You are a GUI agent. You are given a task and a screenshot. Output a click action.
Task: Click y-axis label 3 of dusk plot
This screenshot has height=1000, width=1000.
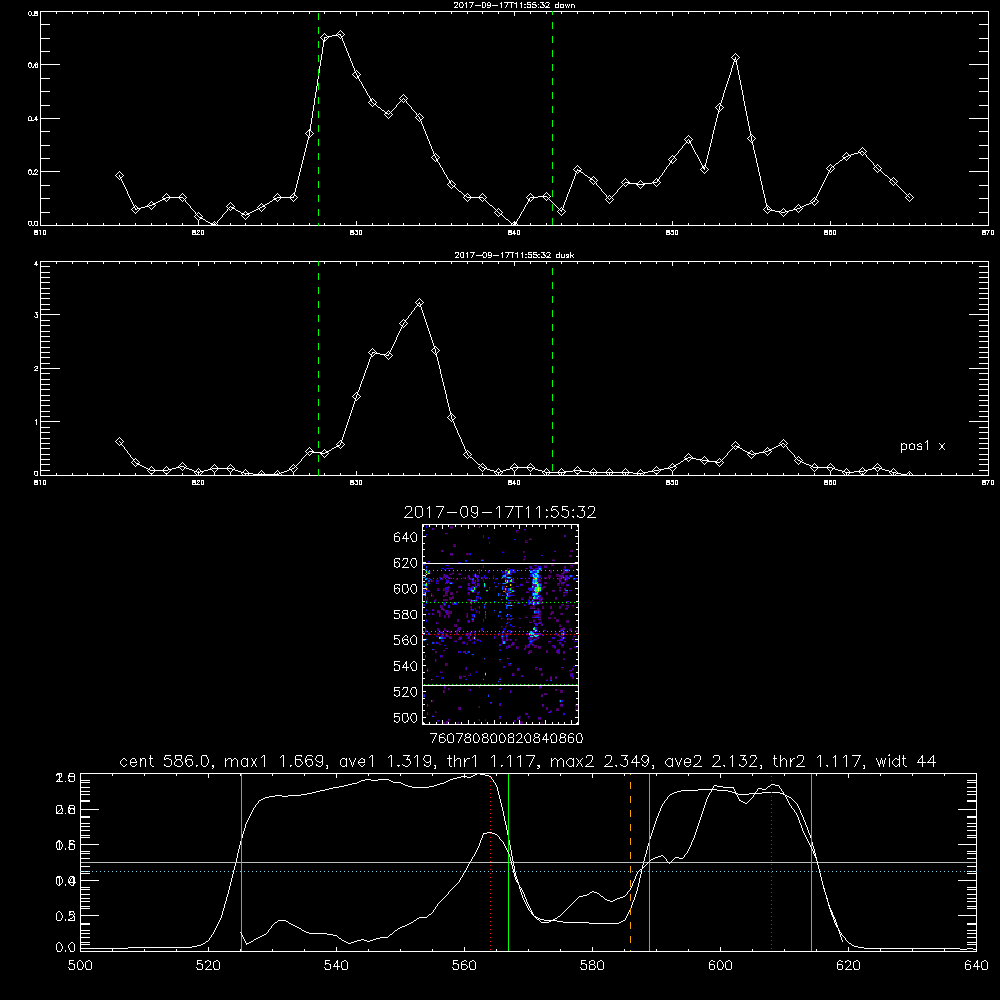(x=36, y=315)
